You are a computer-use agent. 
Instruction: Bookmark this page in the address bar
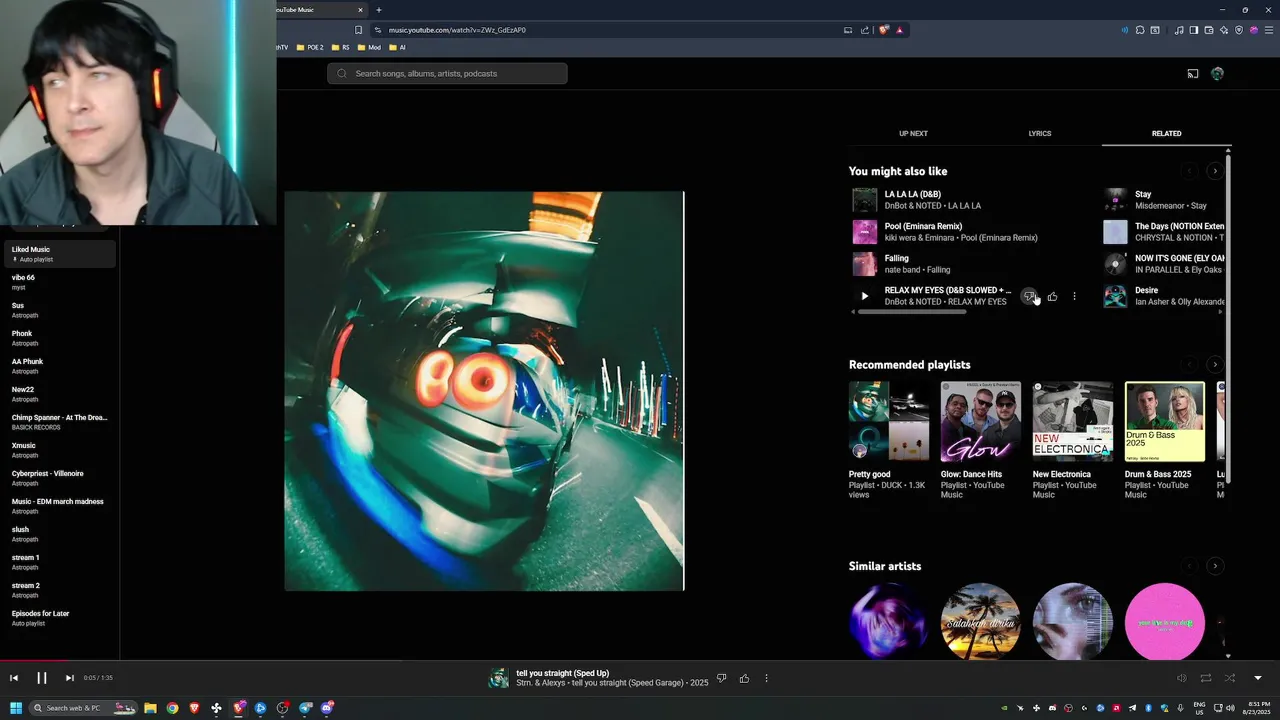click(x=358, y=30)
